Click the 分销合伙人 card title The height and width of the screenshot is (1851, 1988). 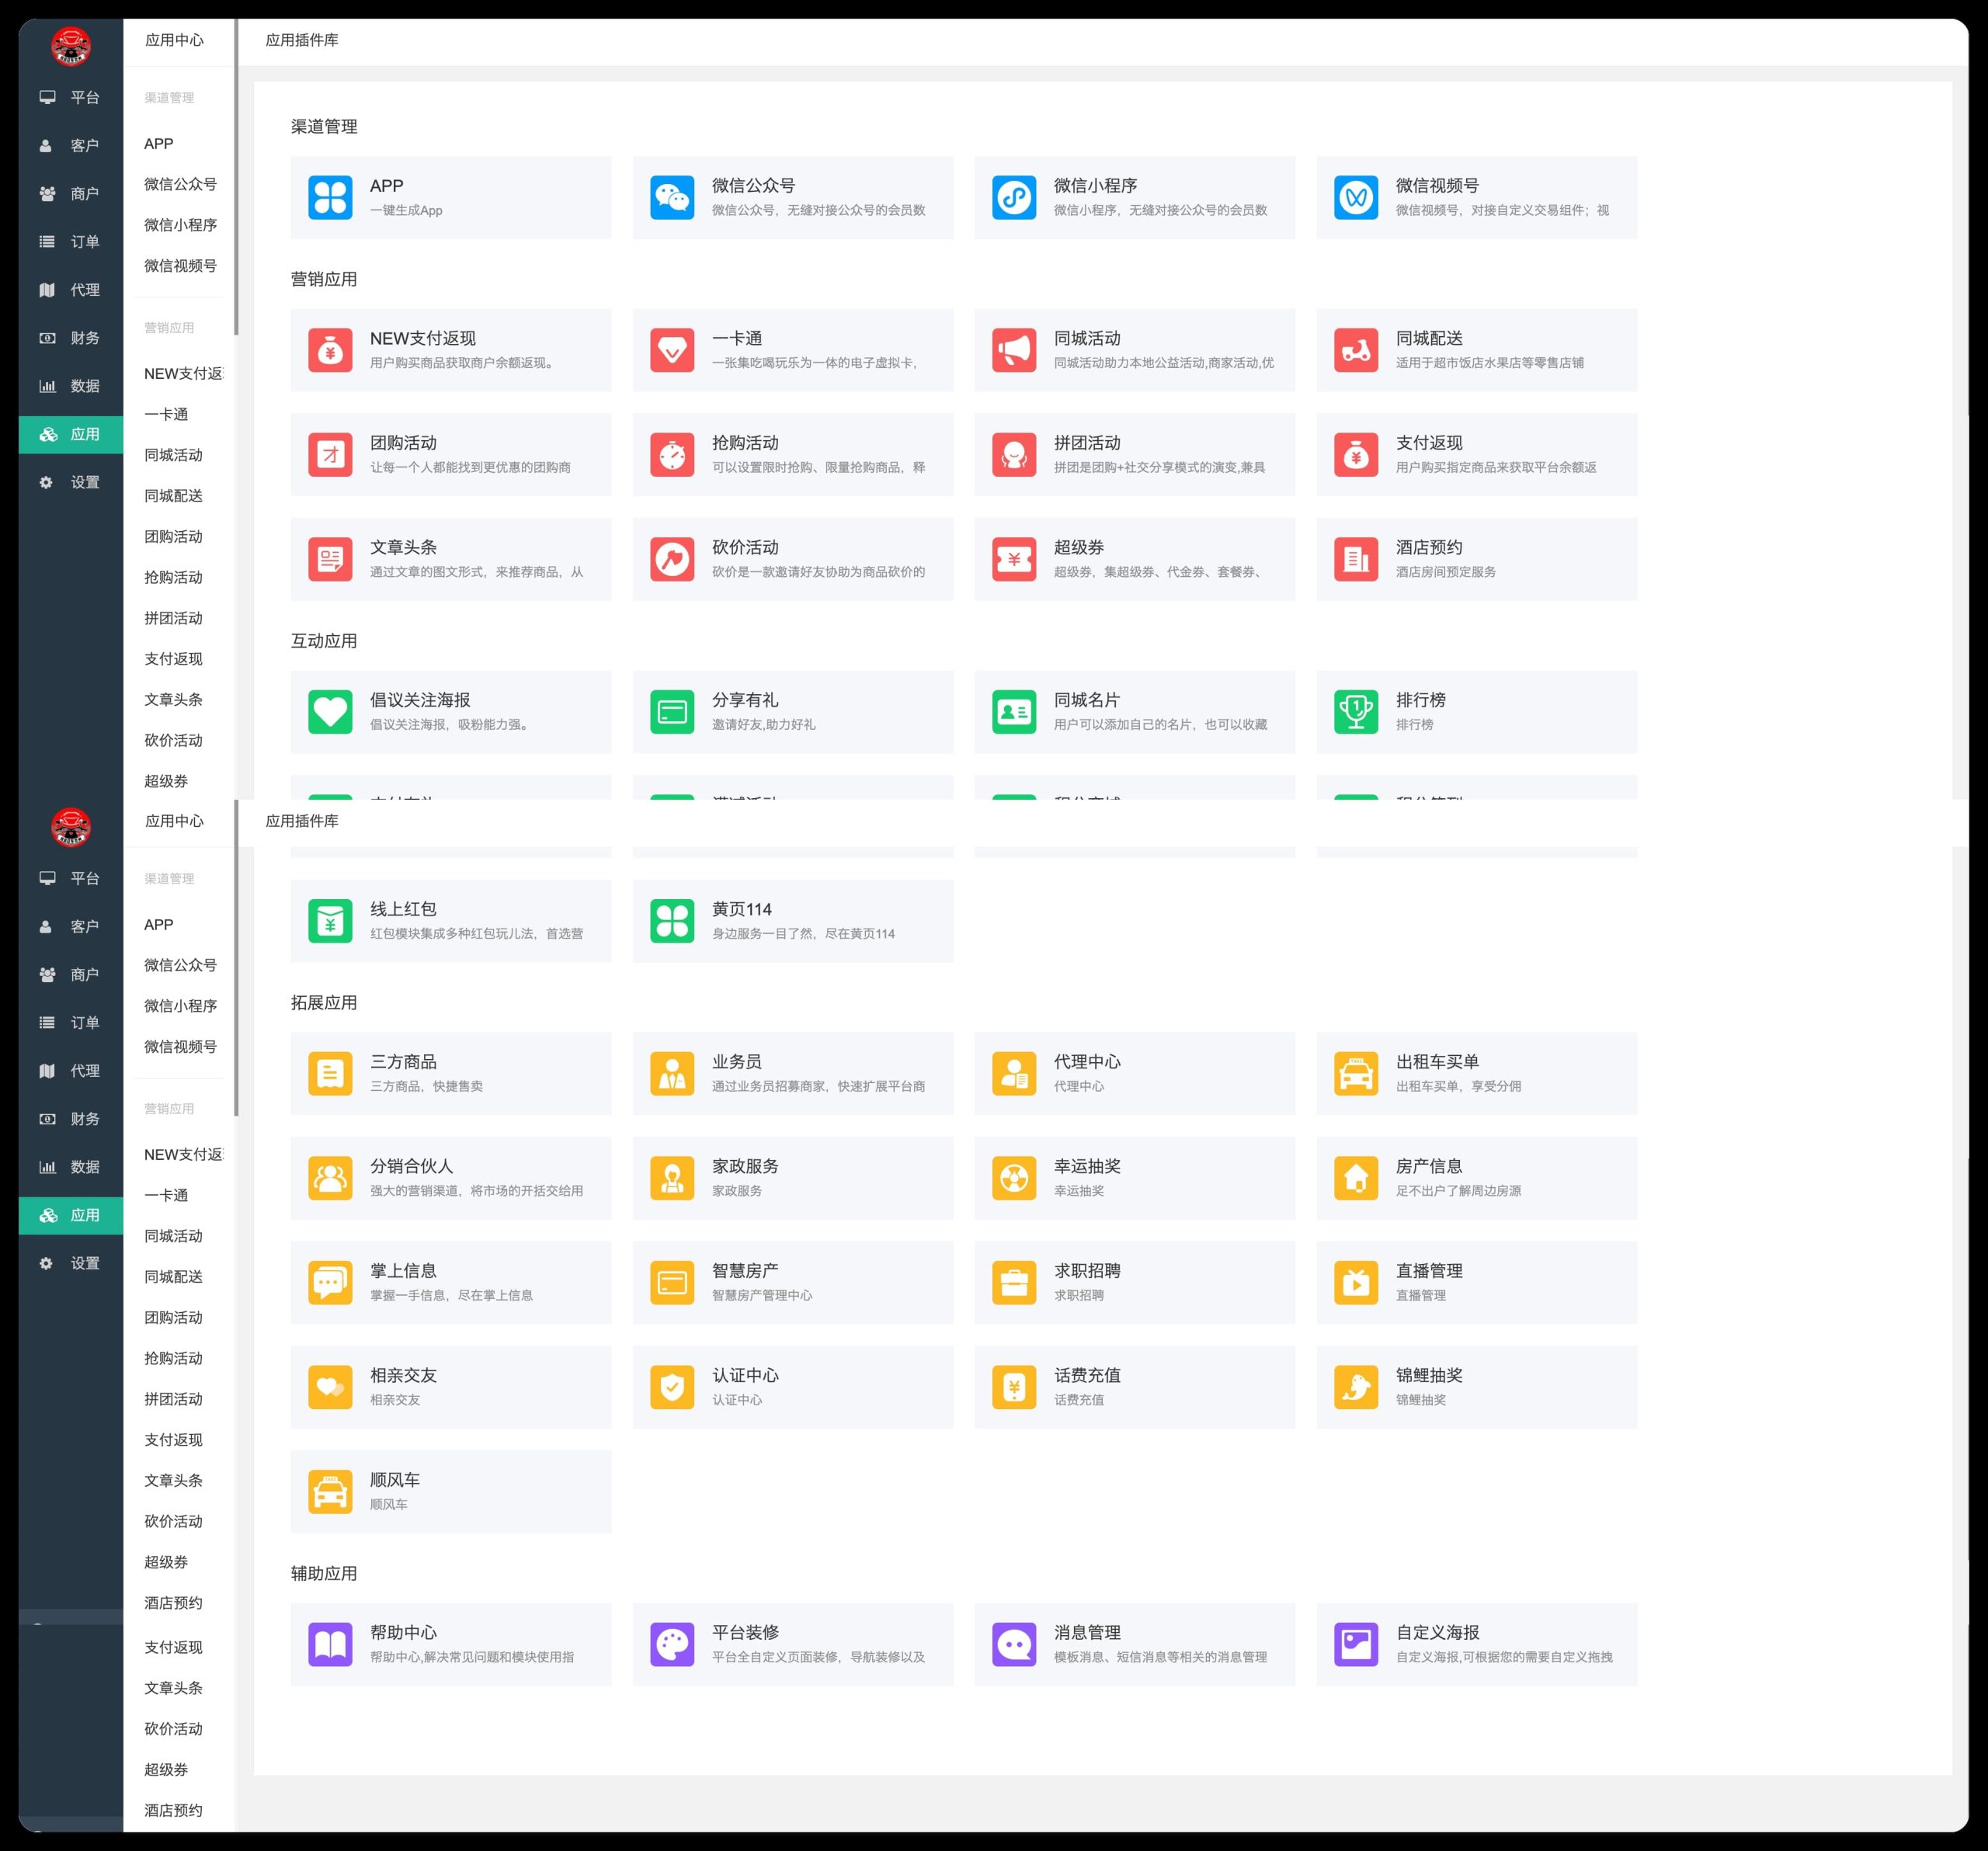click(411, 1166)
